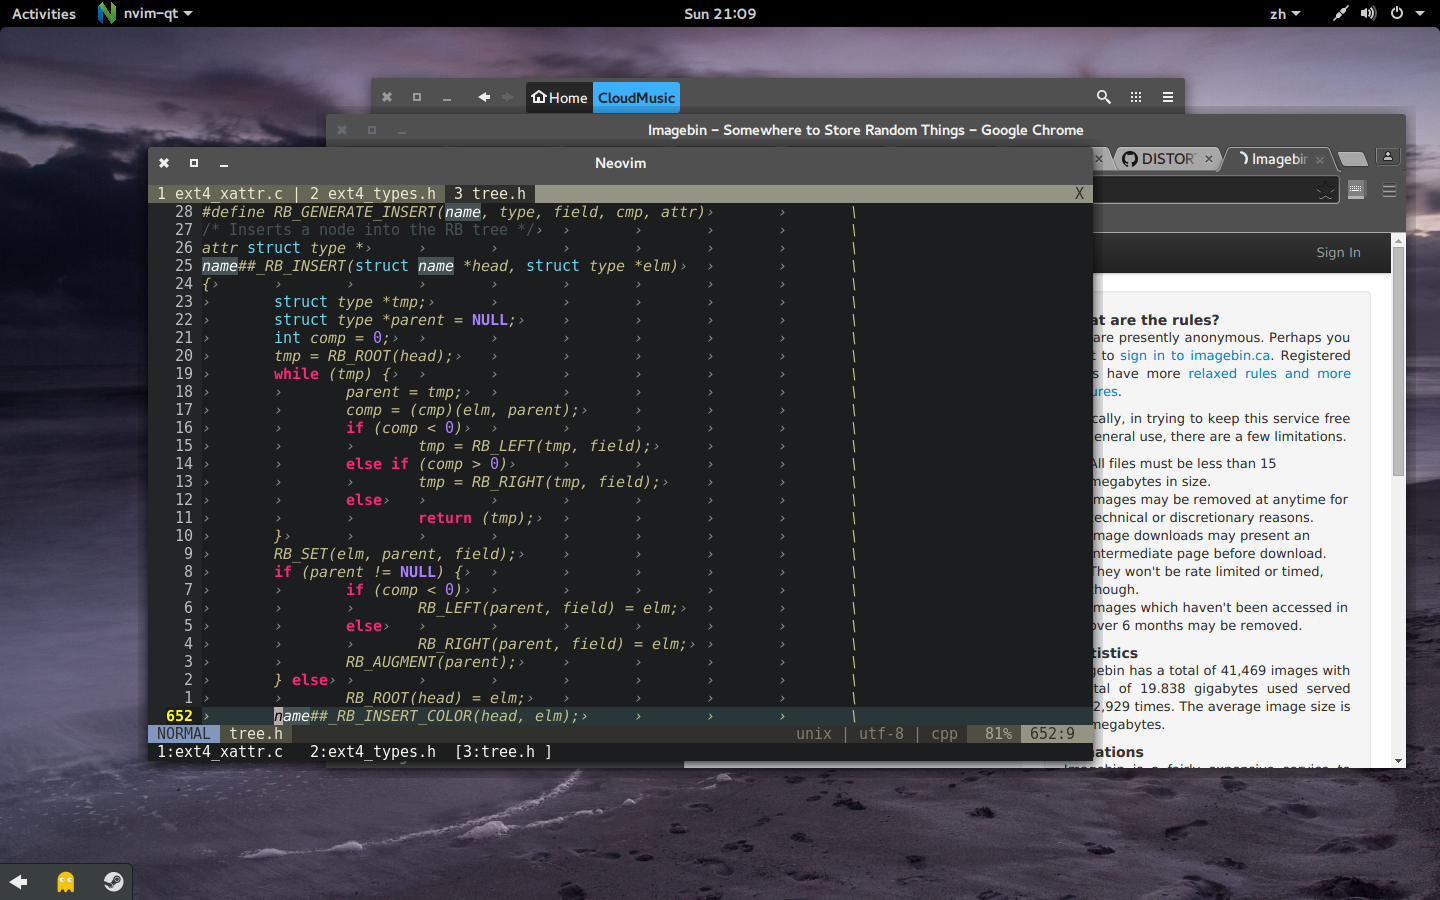Image resolution: width=1440 pixels, height=900 pixels.
Task: Select buffer [3:tree.h ] in buffer line
Action: (x=503, y=752)
